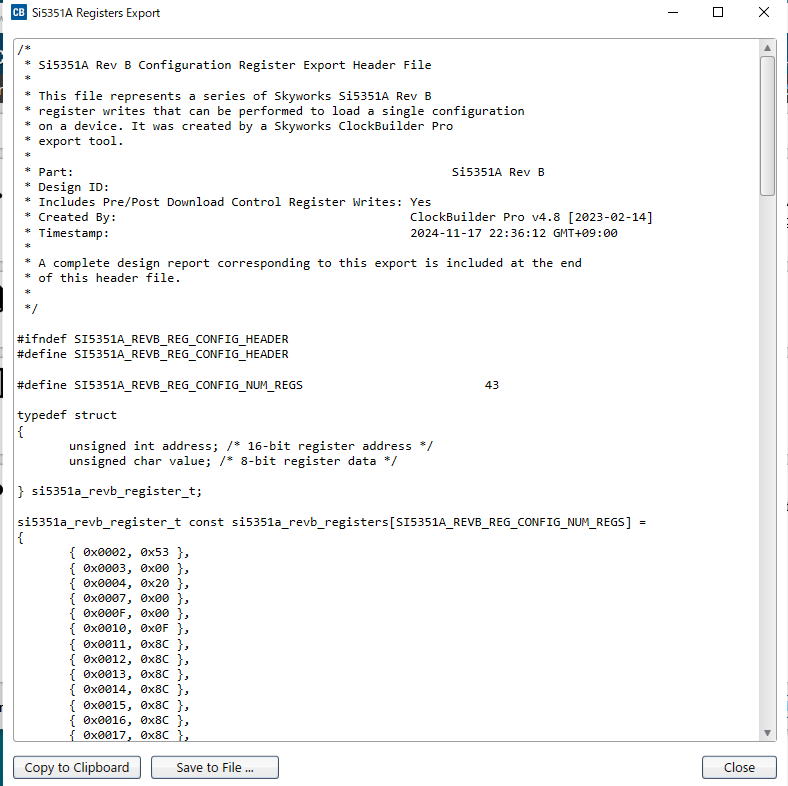Click 'unsigned char value;' line
Image resolution: width=788 pixels, height=786 pixels.
point(140,461)
